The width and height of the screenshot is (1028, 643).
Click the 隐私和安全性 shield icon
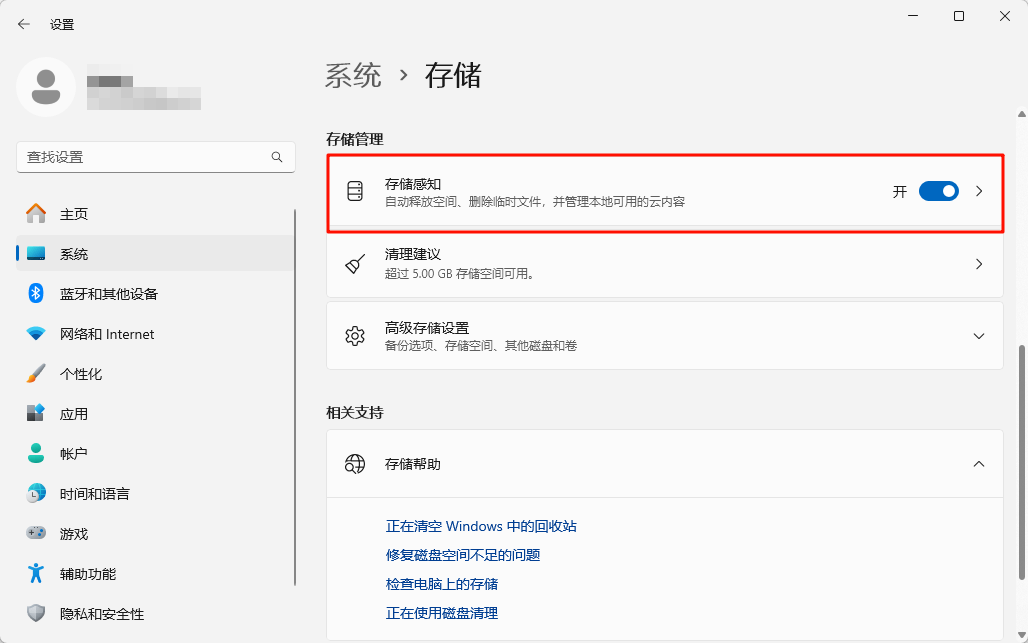pos(36,614)
